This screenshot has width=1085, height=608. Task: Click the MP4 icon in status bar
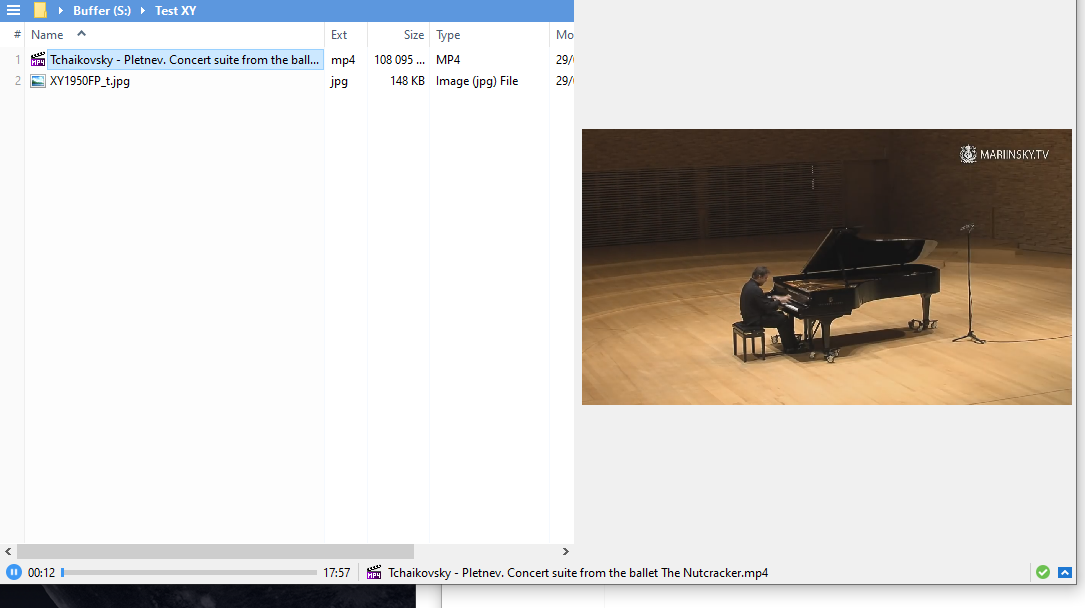[x=375, y=573]
